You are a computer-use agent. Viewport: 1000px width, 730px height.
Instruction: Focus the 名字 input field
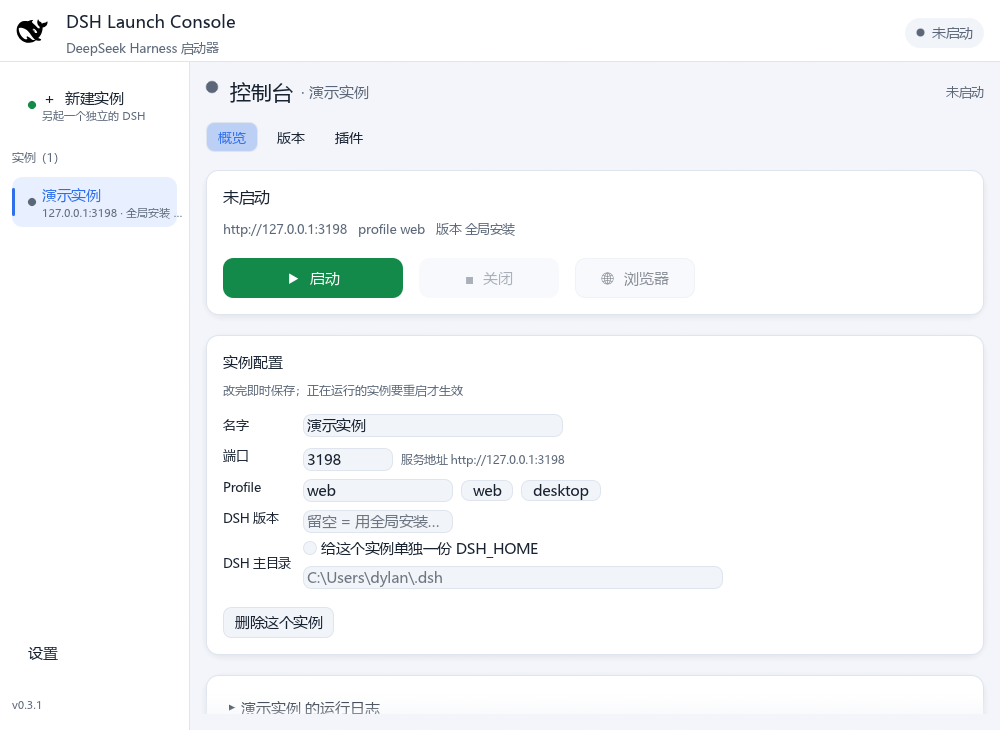coord(432,425)
